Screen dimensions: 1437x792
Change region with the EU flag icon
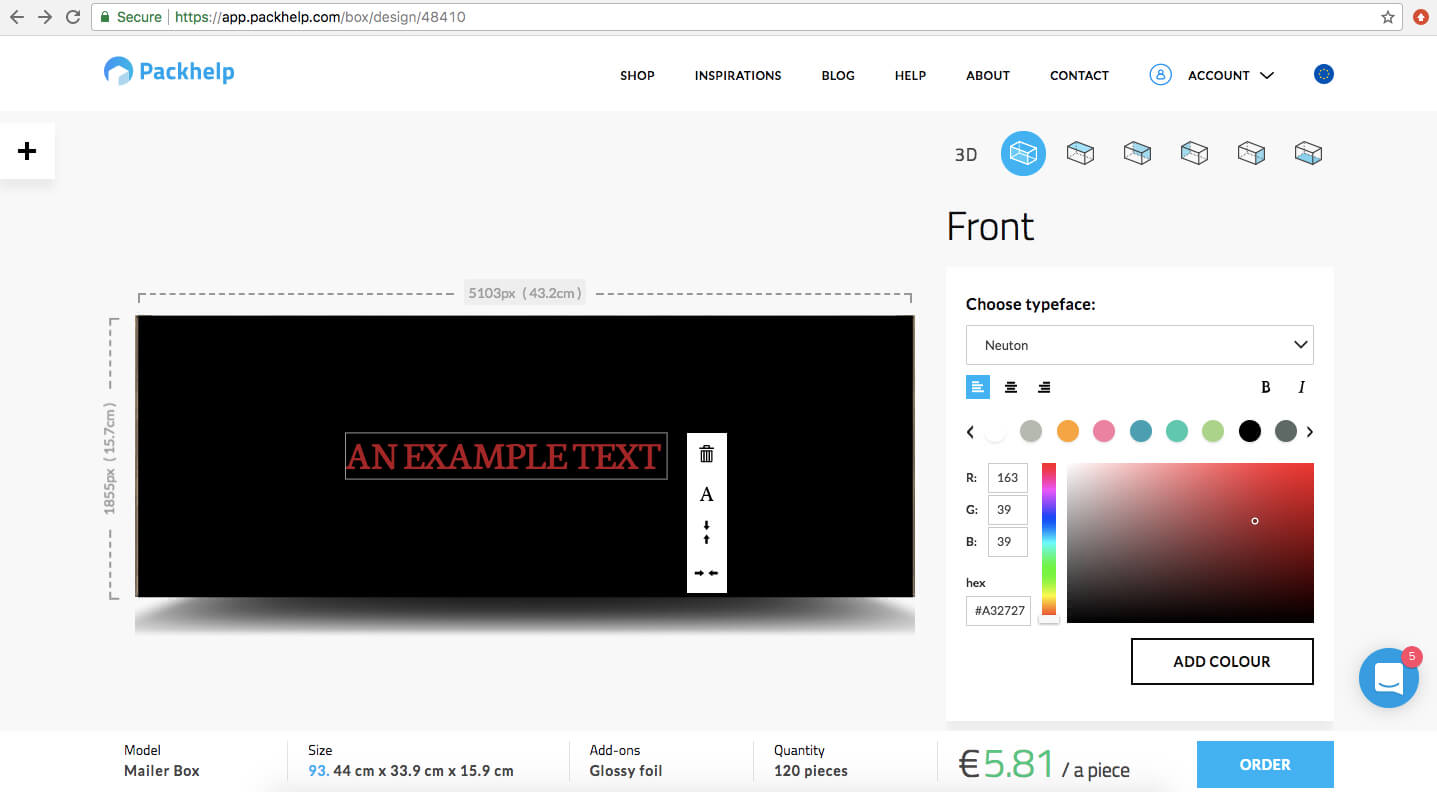coord(1324,74)
